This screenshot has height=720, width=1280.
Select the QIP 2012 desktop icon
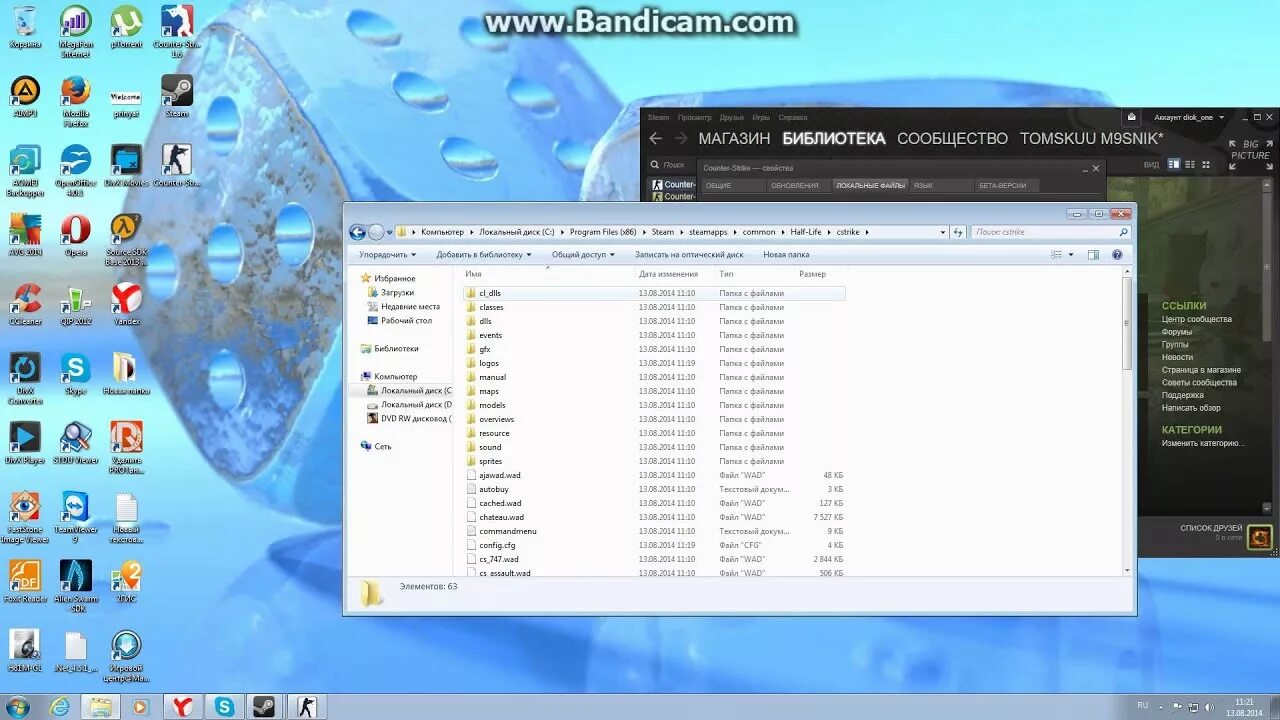point(75,304)
